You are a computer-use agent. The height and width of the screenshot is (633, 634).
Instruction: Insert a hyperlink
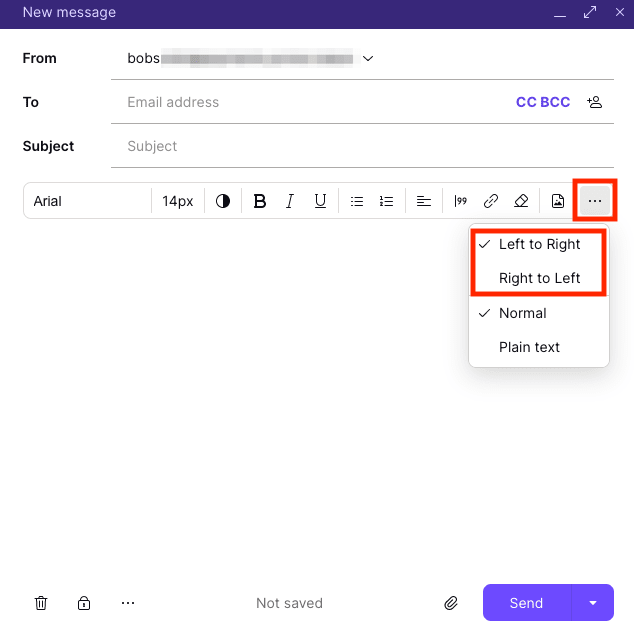[x=491, y=201]
